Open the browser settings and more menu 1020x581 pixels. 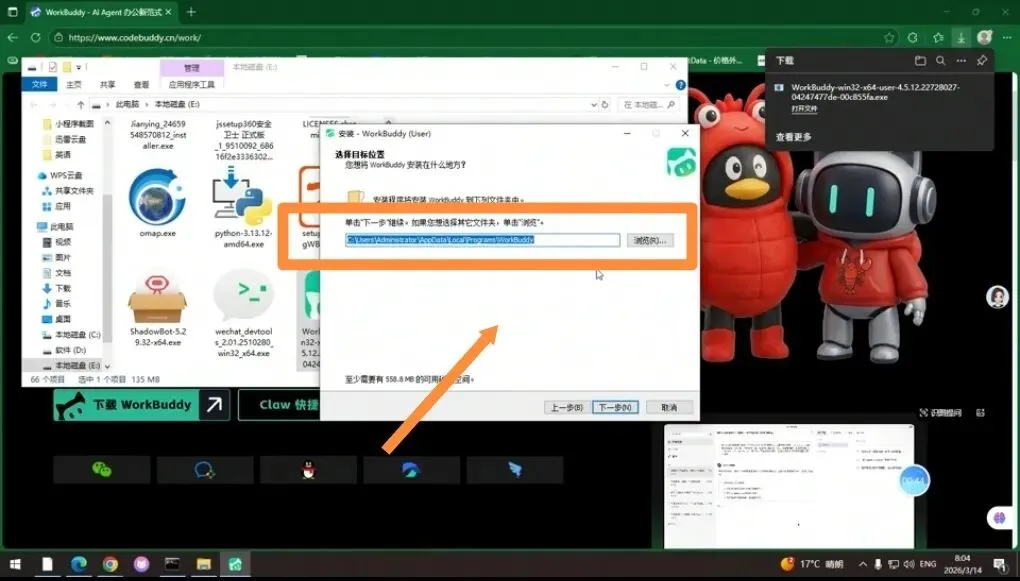pos(1007,38)
